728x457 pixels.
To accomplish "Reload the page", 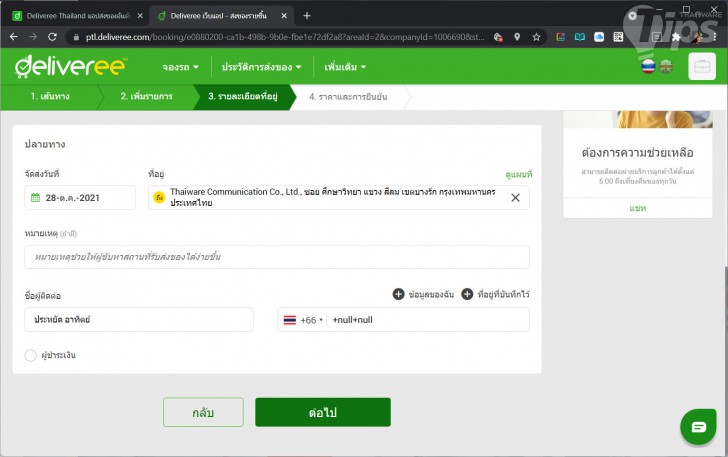I will 52,37.
